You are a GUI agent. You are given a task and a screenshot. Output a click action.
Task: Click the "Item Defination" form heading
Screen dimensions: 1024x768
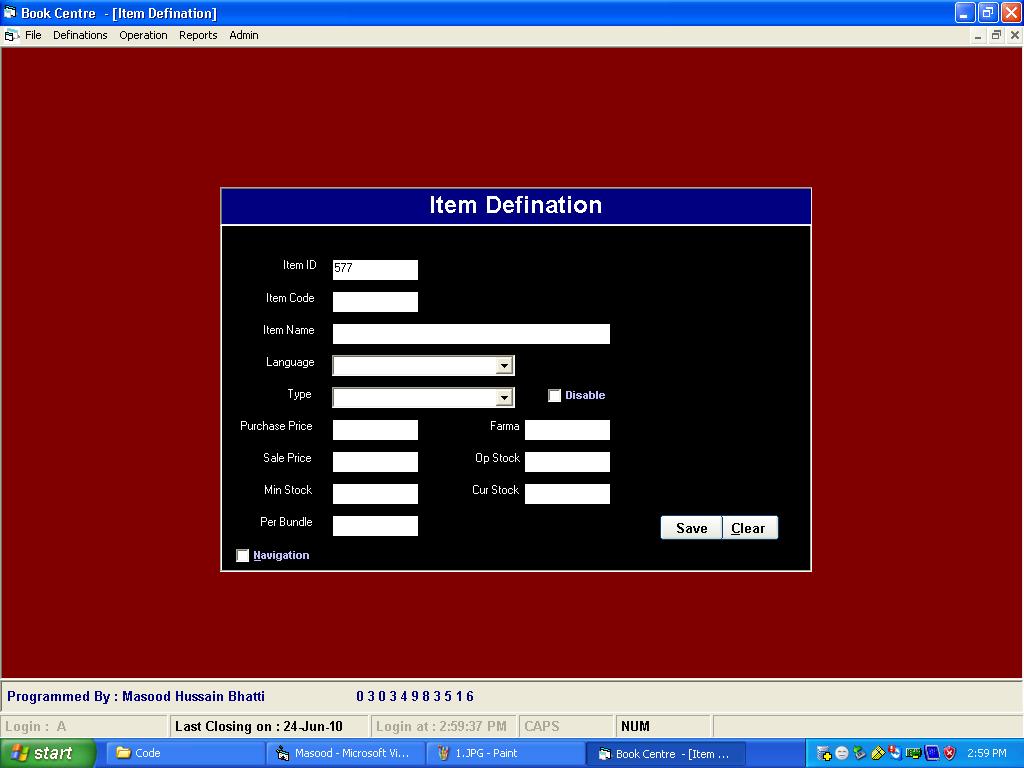(x=516, y=205)
